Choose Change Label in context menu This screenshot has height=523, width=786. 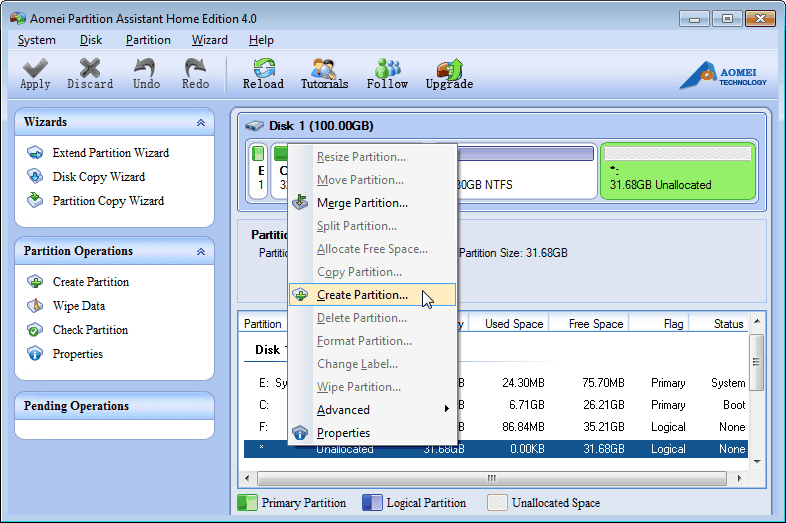pyautogui.click(x=372, y=364)
